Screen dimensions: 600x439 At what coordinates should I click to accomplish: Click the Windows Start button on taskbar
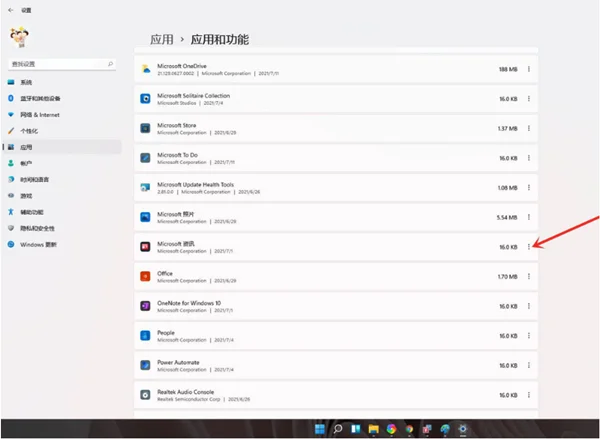click(x=319, y=429)
